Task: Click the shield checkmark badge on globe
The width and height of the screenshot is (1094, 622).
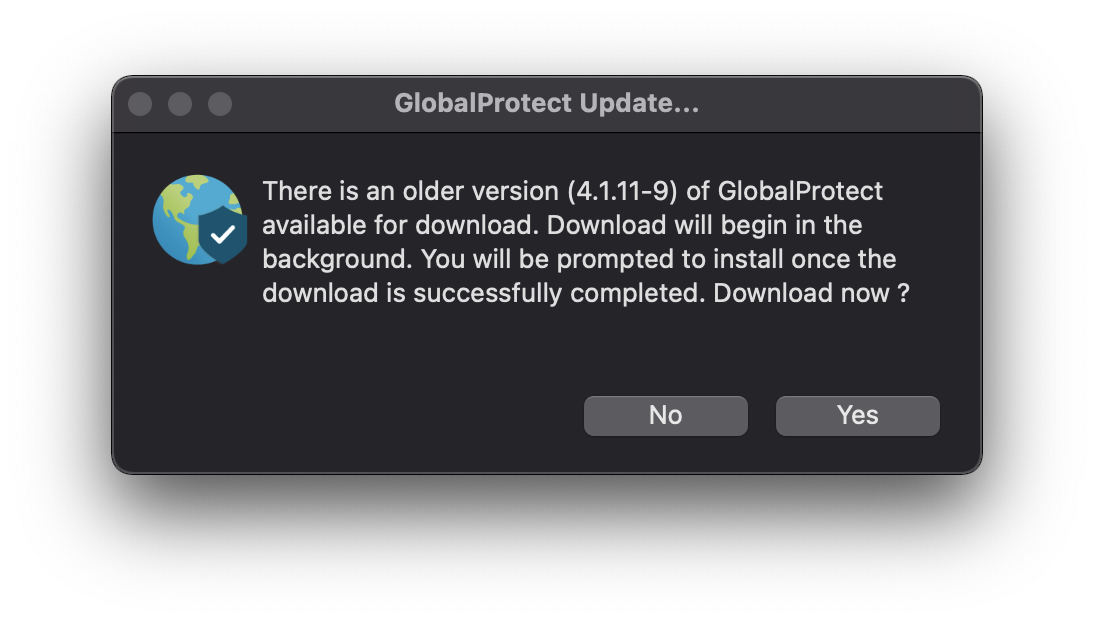Action: click(x=223, y=235)
